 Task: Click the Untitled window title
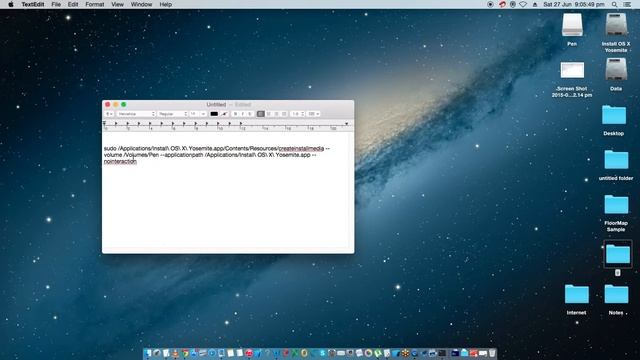[x=216, y=104]
